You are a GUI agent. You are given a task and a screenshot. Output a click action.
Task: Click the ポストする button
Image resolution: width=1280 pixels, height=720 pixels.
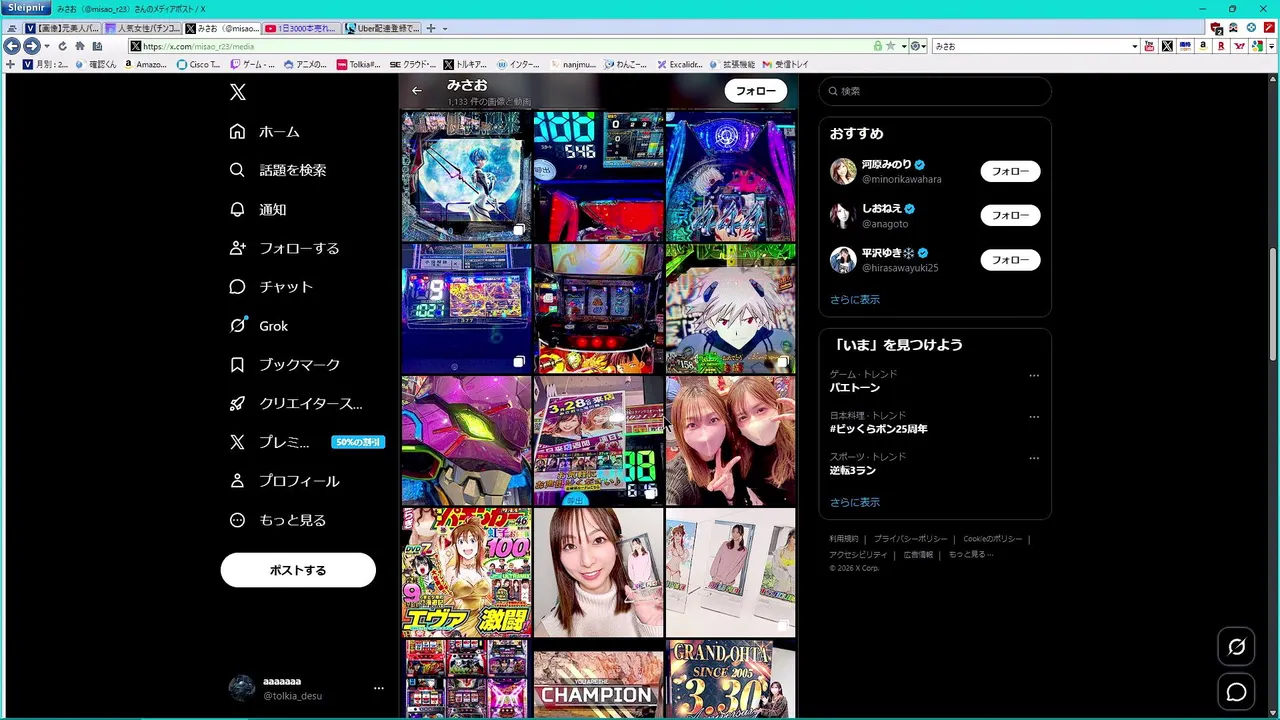point(298,570)
